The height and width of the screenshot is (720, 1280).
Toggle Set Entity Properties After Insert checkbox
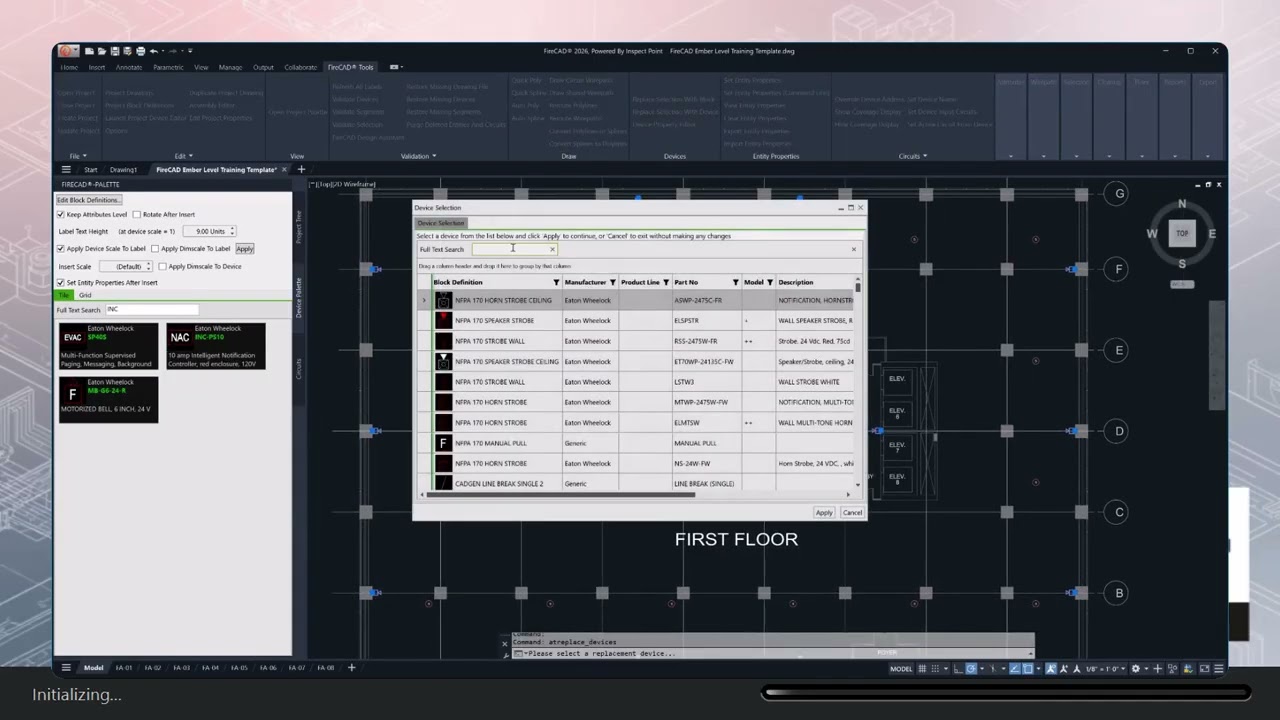pos(61,282)
